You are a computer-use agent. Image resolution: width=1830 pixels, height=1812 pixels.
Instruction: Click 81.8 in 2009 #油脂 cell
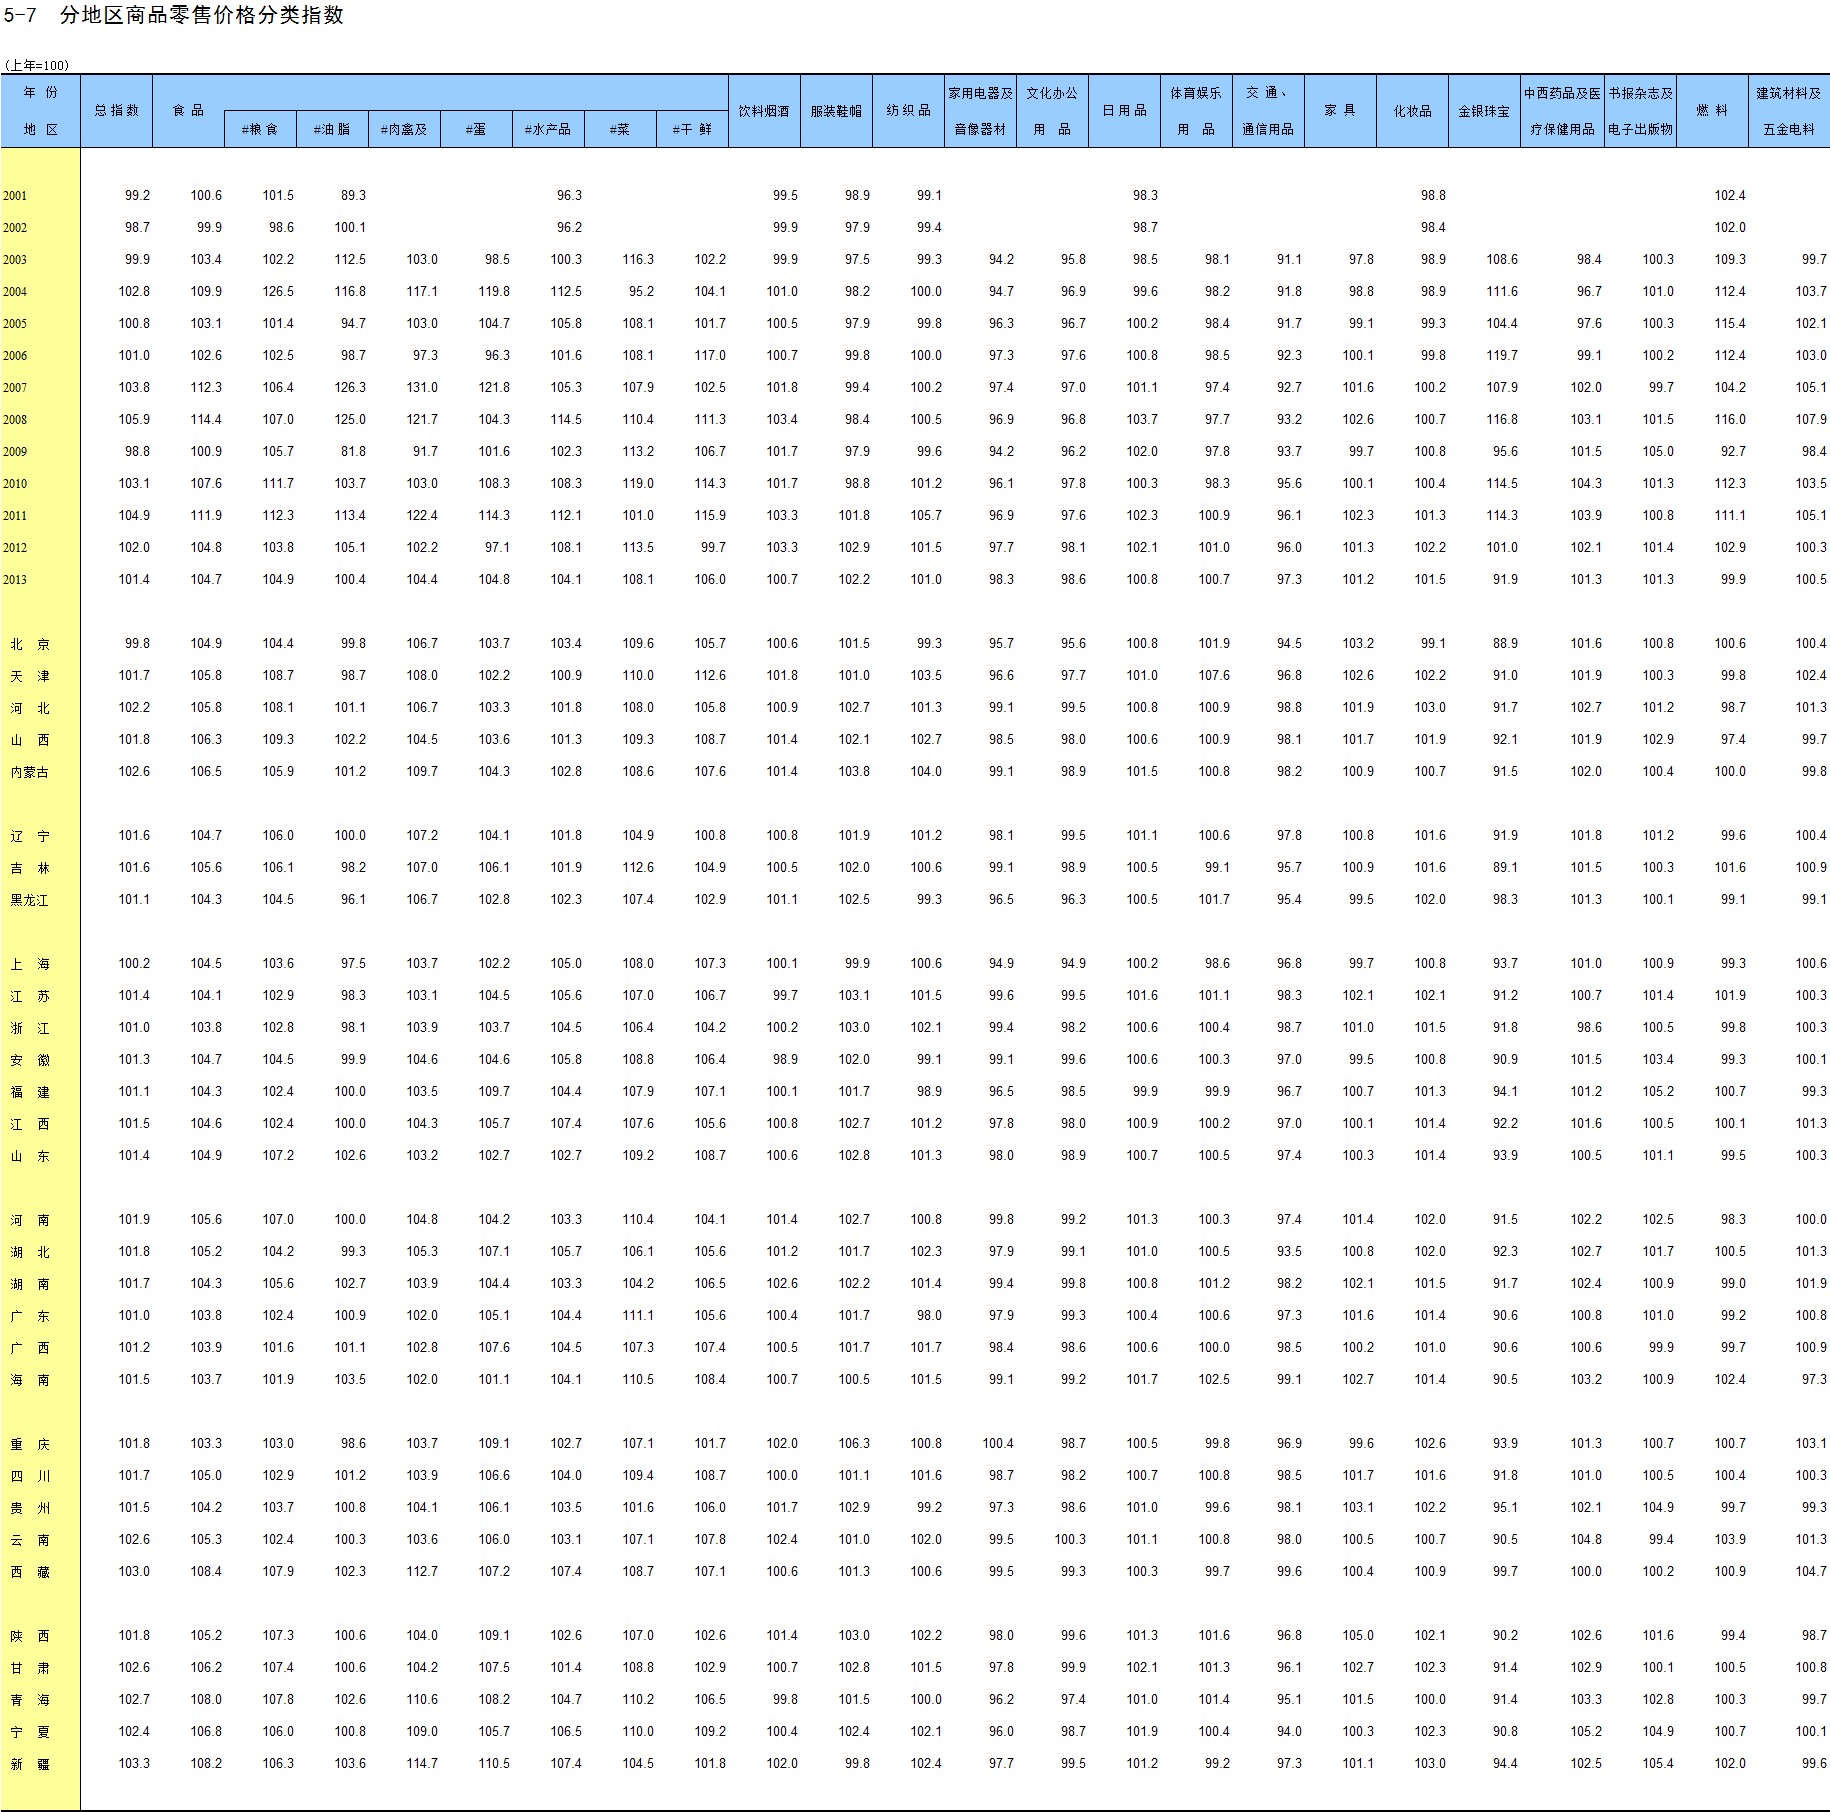point(353,451)
